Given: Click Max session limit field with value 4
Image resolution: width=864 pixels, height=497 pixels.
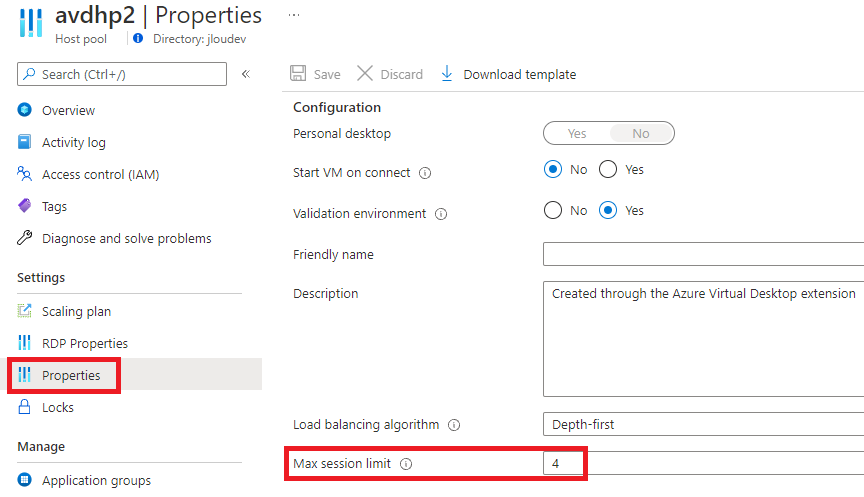Looking at the screenshot, I should [x=703, y=463].
